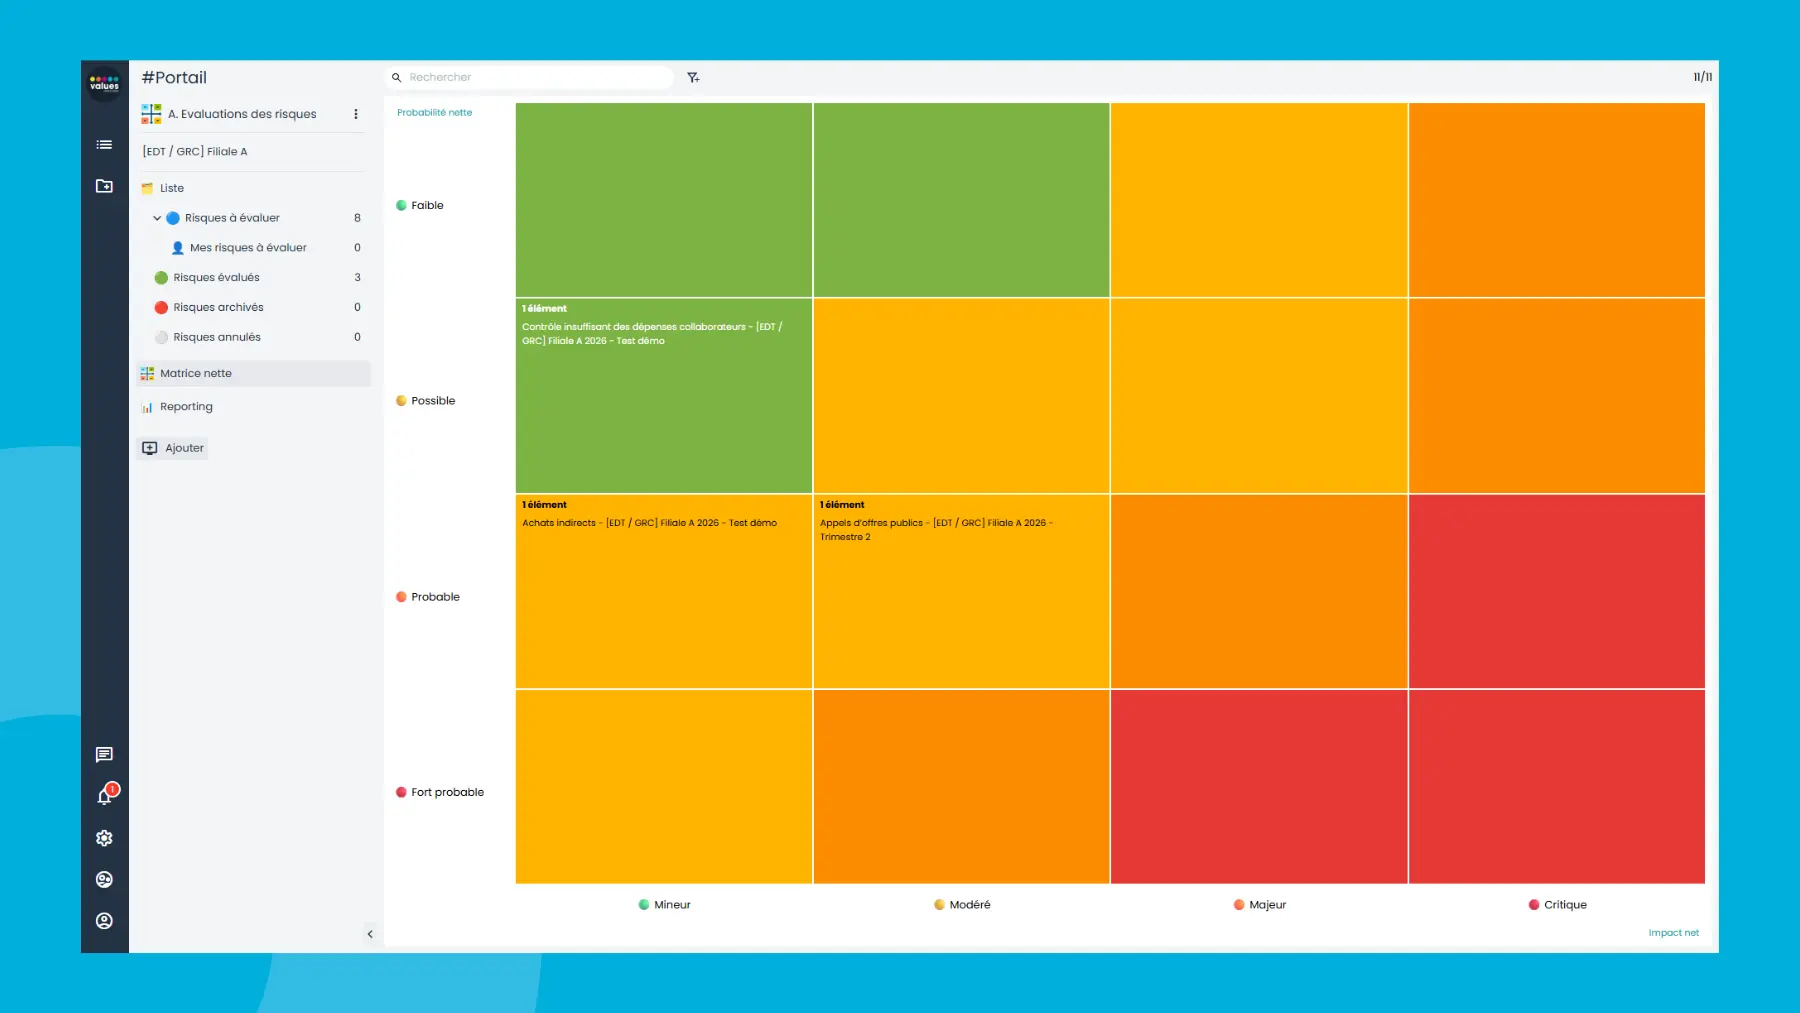Collapse the left sidebar panel arrow
Screen dimensions: 1800x1013
click(x=370, y=934)
